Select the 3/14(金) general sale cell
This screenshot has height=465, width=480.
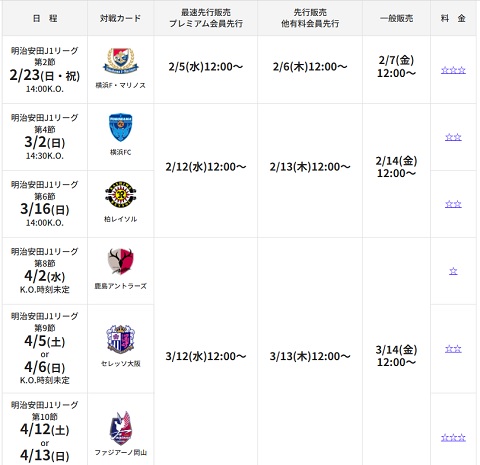pyautogui.click(x=396, y=356)
